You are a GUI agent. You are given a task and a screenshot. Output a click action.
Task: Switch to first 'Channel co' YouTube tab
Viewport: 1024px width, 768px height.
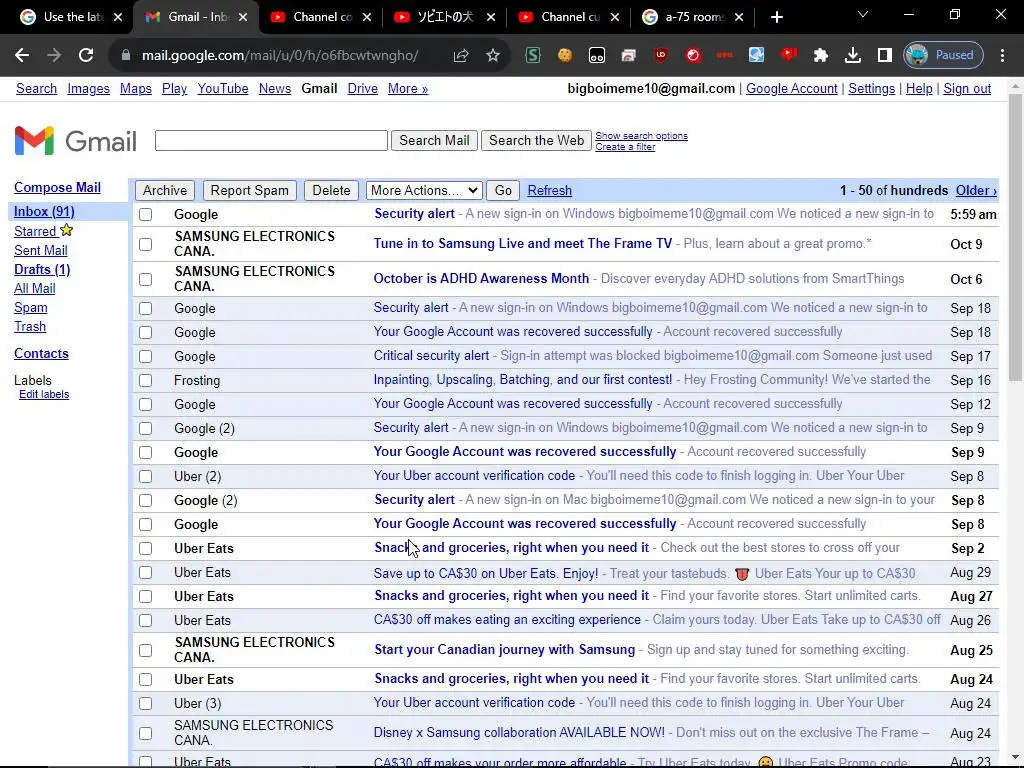pyautogui.click(x=321, y=17)
